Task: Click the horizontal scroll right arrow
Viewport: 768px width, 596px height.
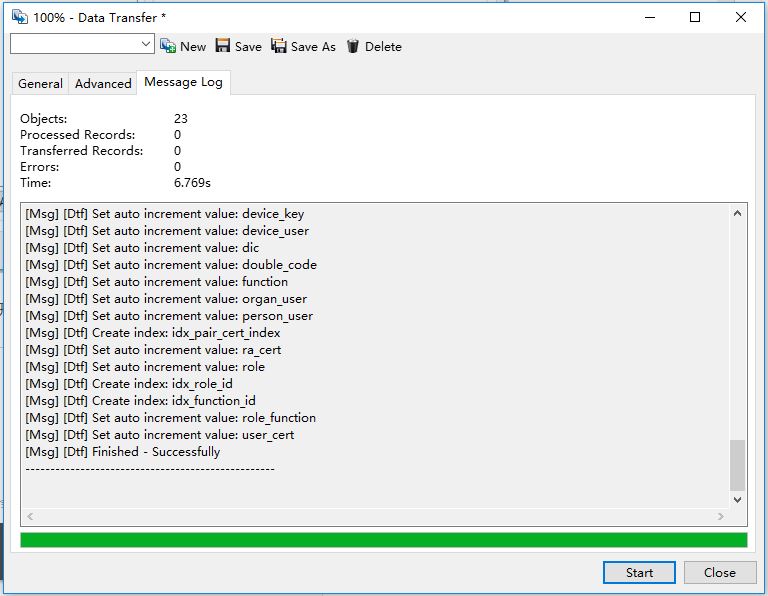Action: click(x=720, y=516)
